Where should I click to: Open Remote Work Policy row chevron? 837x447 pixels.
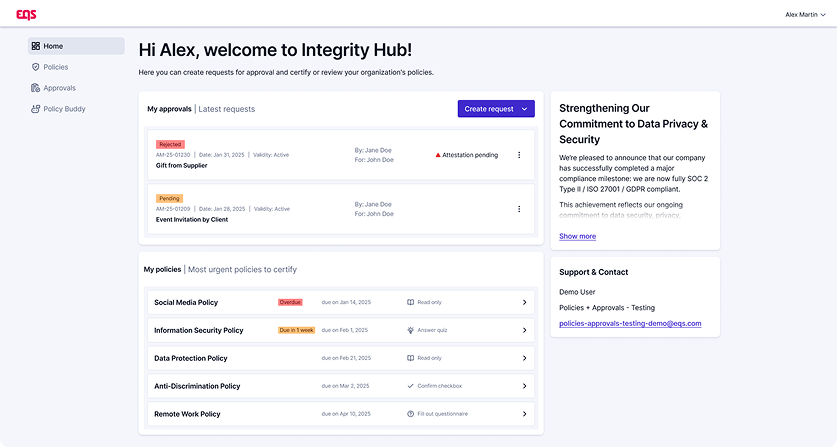point(524,414)
